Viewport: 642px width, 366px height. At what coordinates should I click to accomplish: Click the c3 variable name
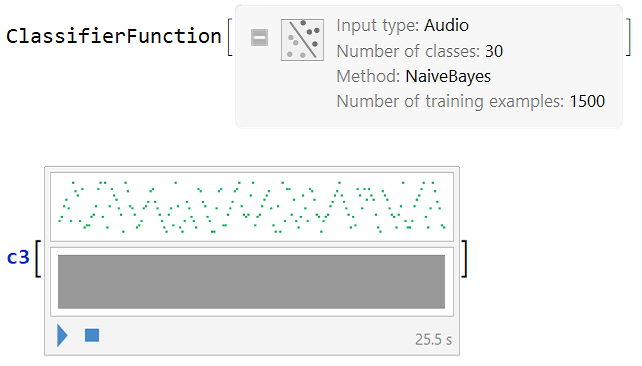click(x=18, y=258)
